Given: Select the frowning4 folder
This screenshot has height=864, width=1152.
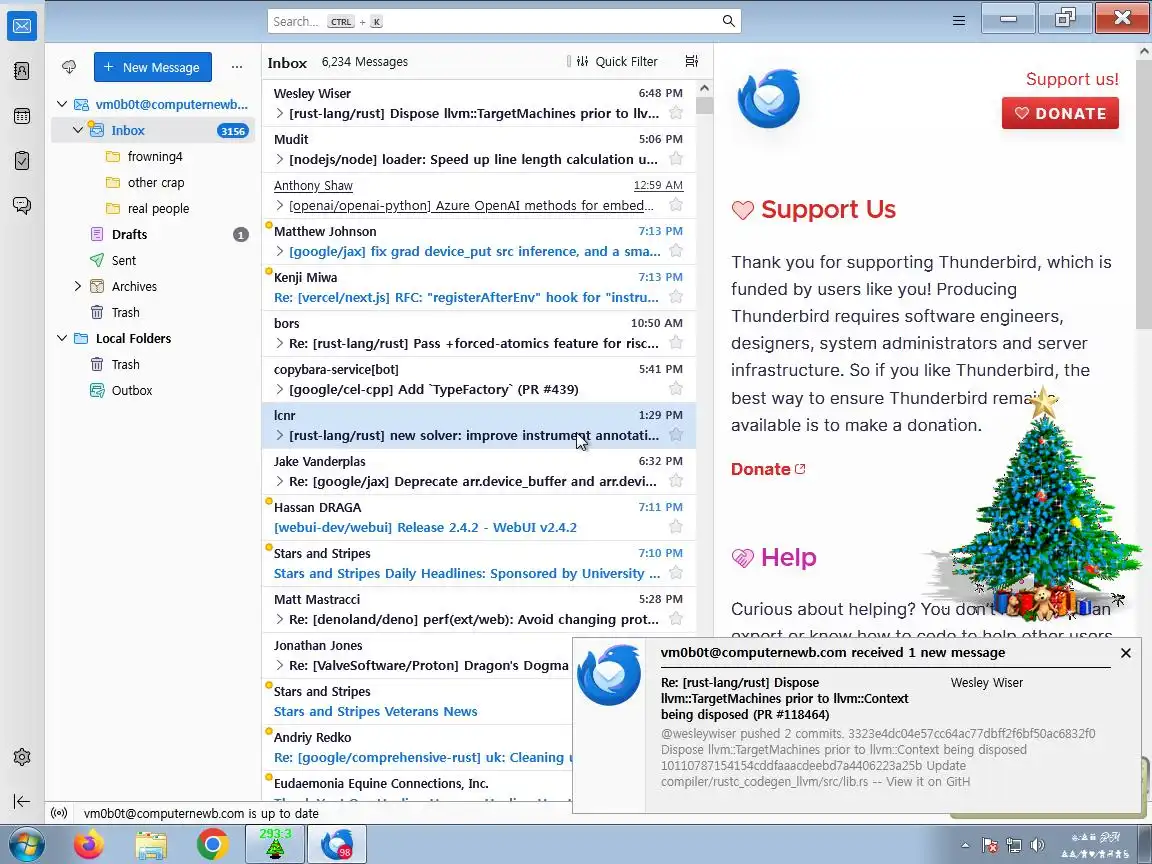Looking at the screenshot, I should [x=153, y=156].
